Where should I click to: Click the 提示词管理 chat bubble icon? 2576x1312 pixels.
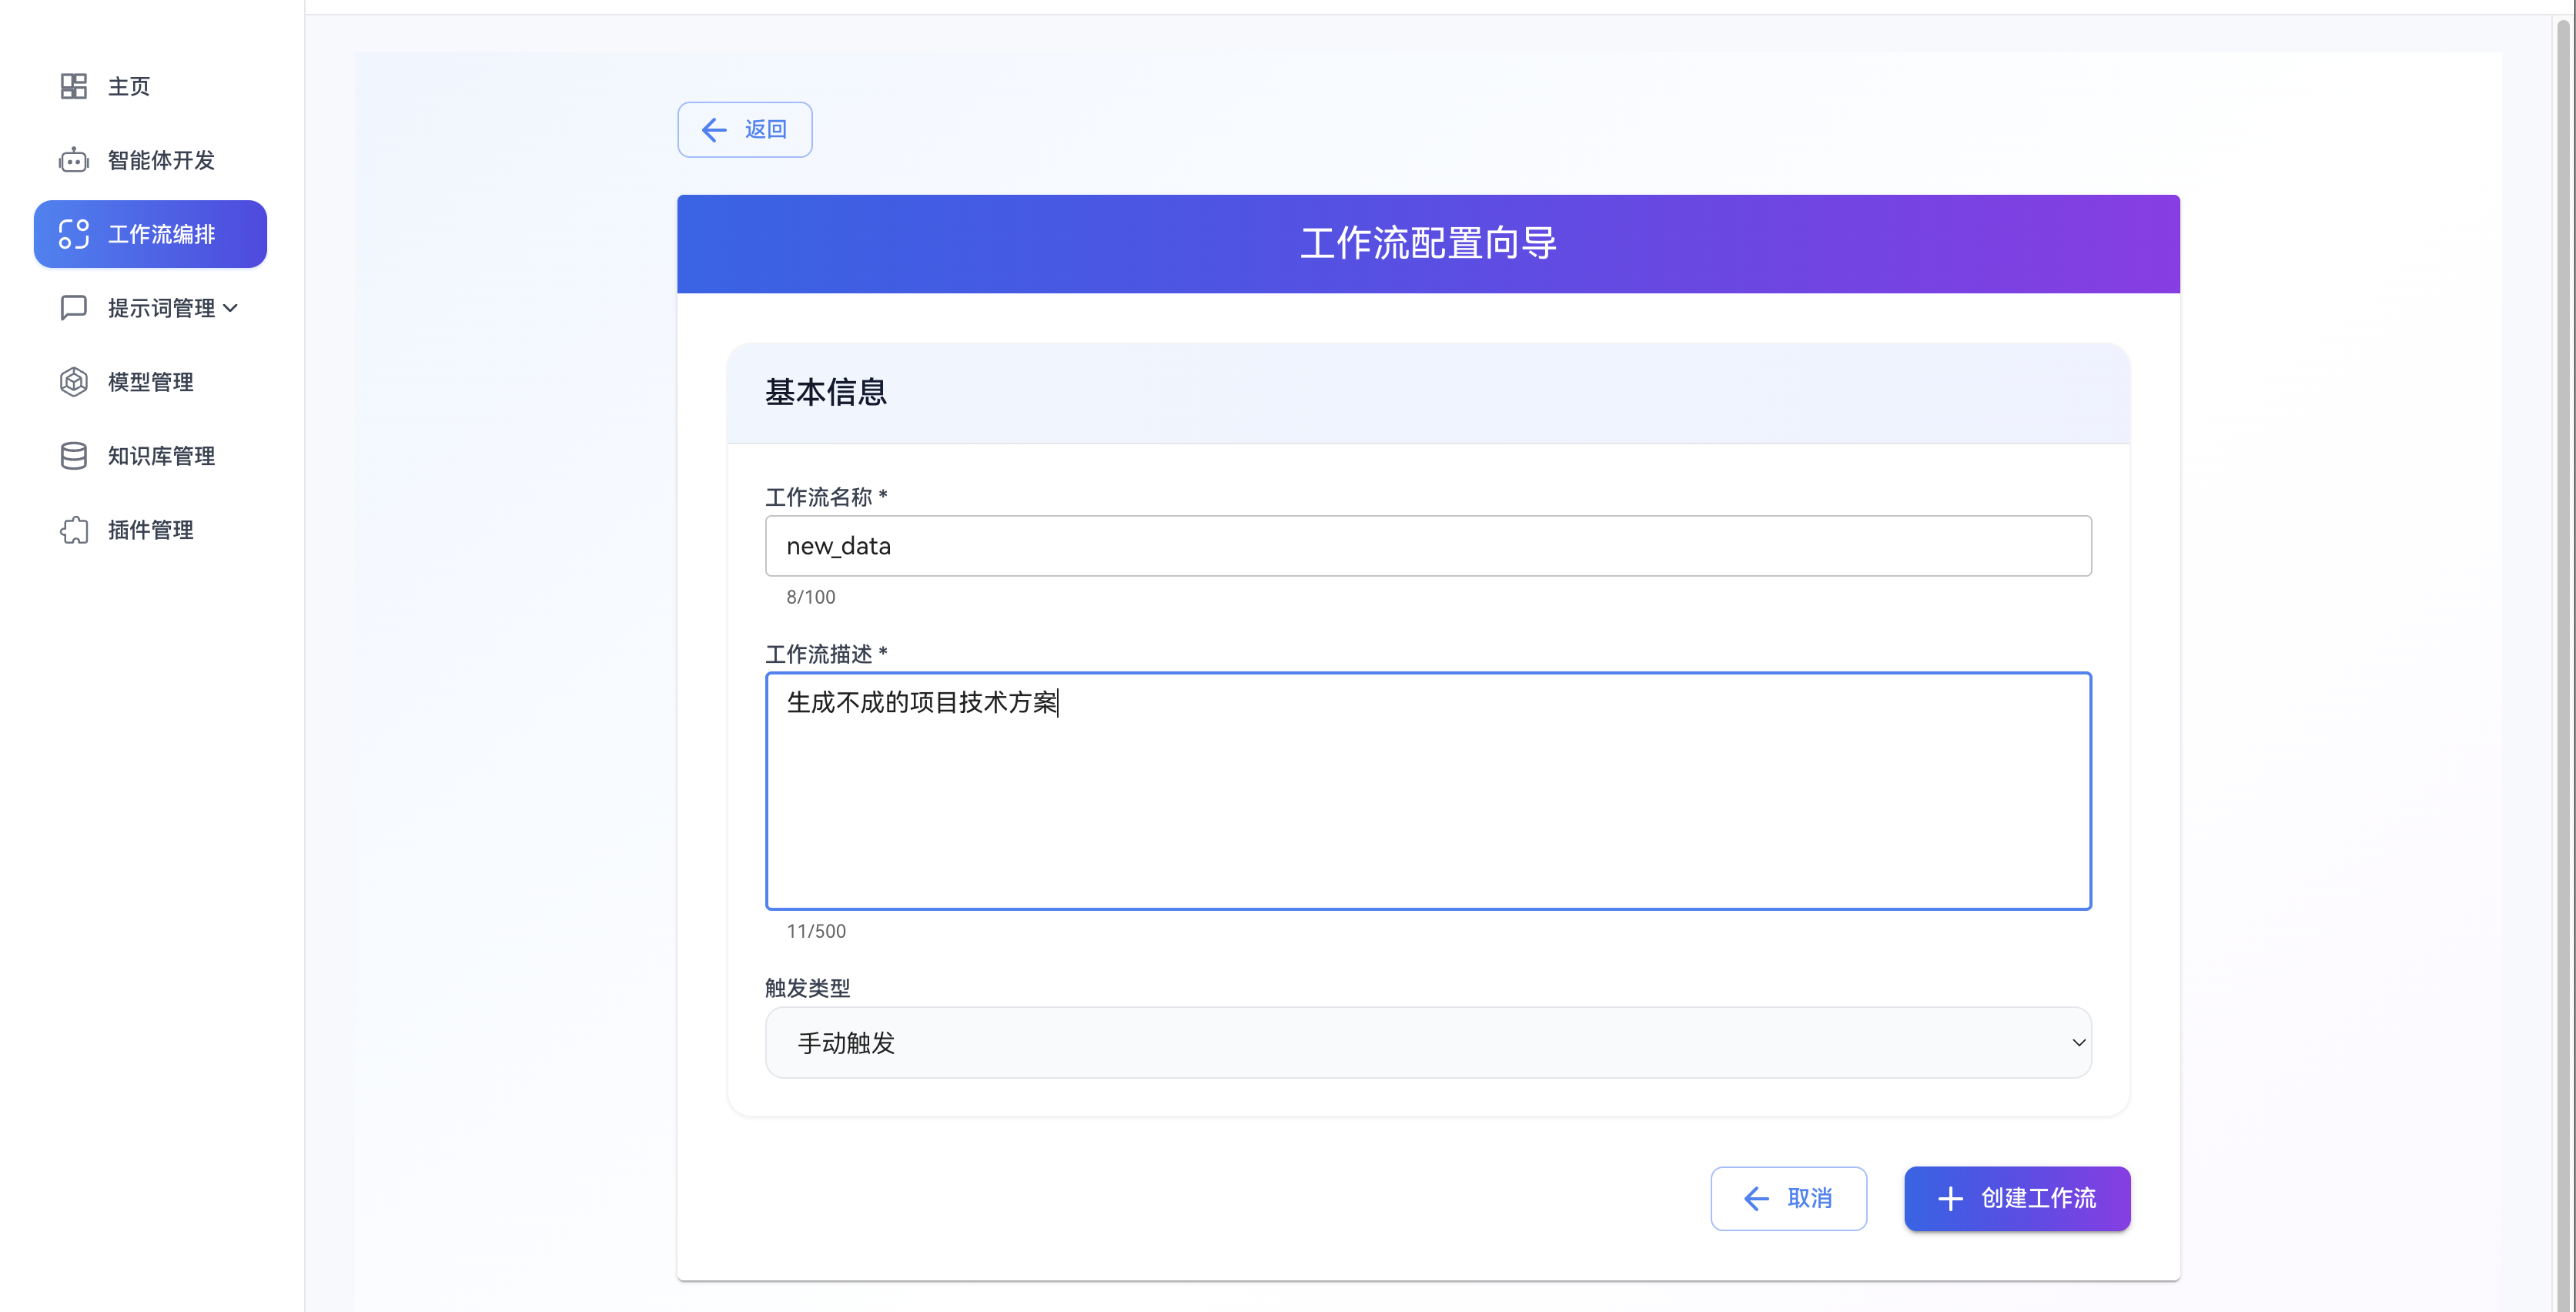[73, 307]
